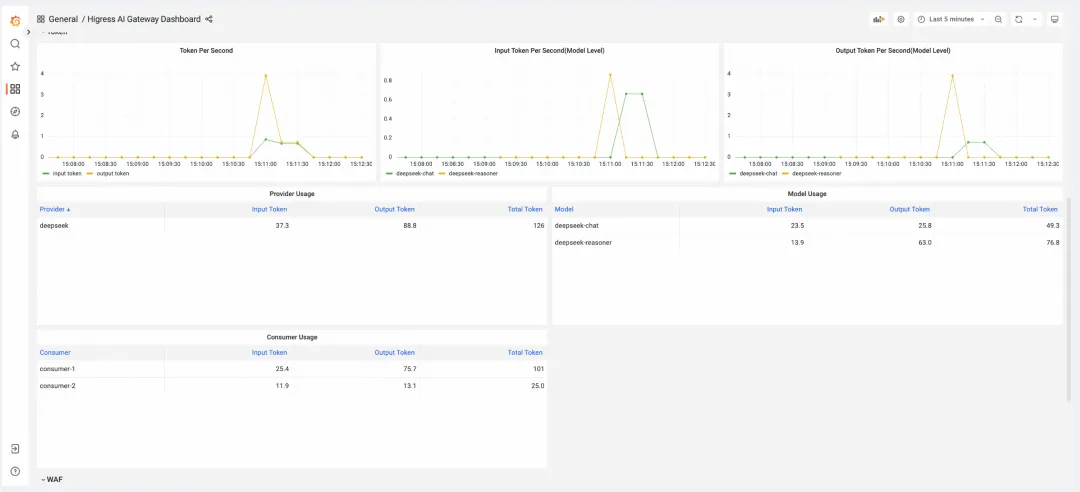Open the refresh interval dropdown arrow

tap(1035, 19)
